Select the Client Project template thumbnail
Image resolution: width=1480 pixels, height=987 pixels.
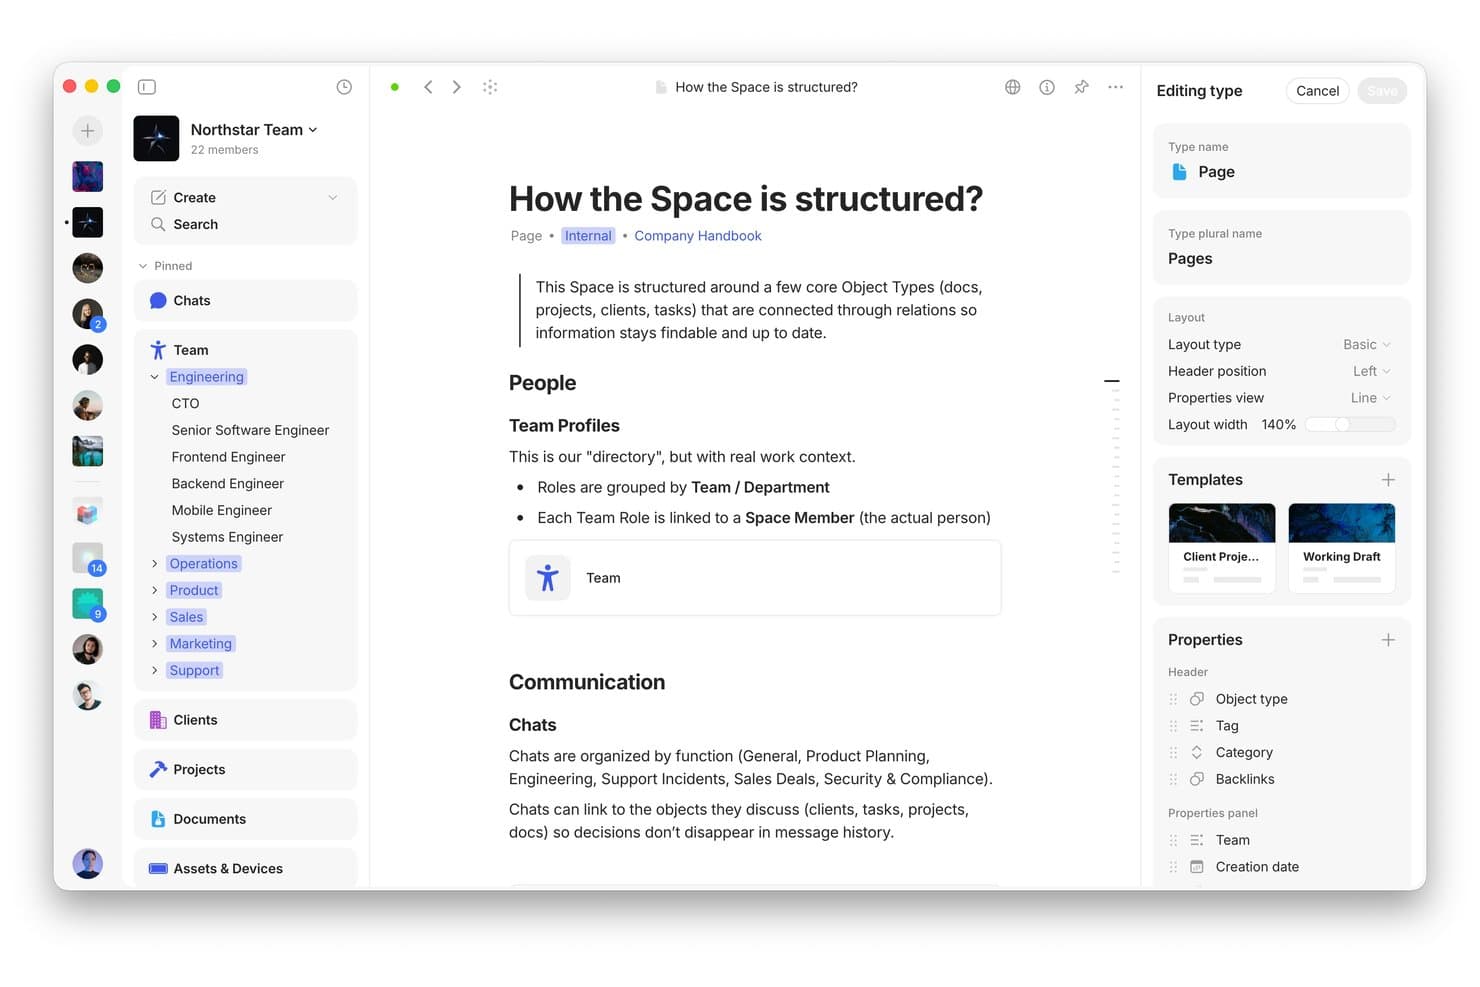[1222, 548]
